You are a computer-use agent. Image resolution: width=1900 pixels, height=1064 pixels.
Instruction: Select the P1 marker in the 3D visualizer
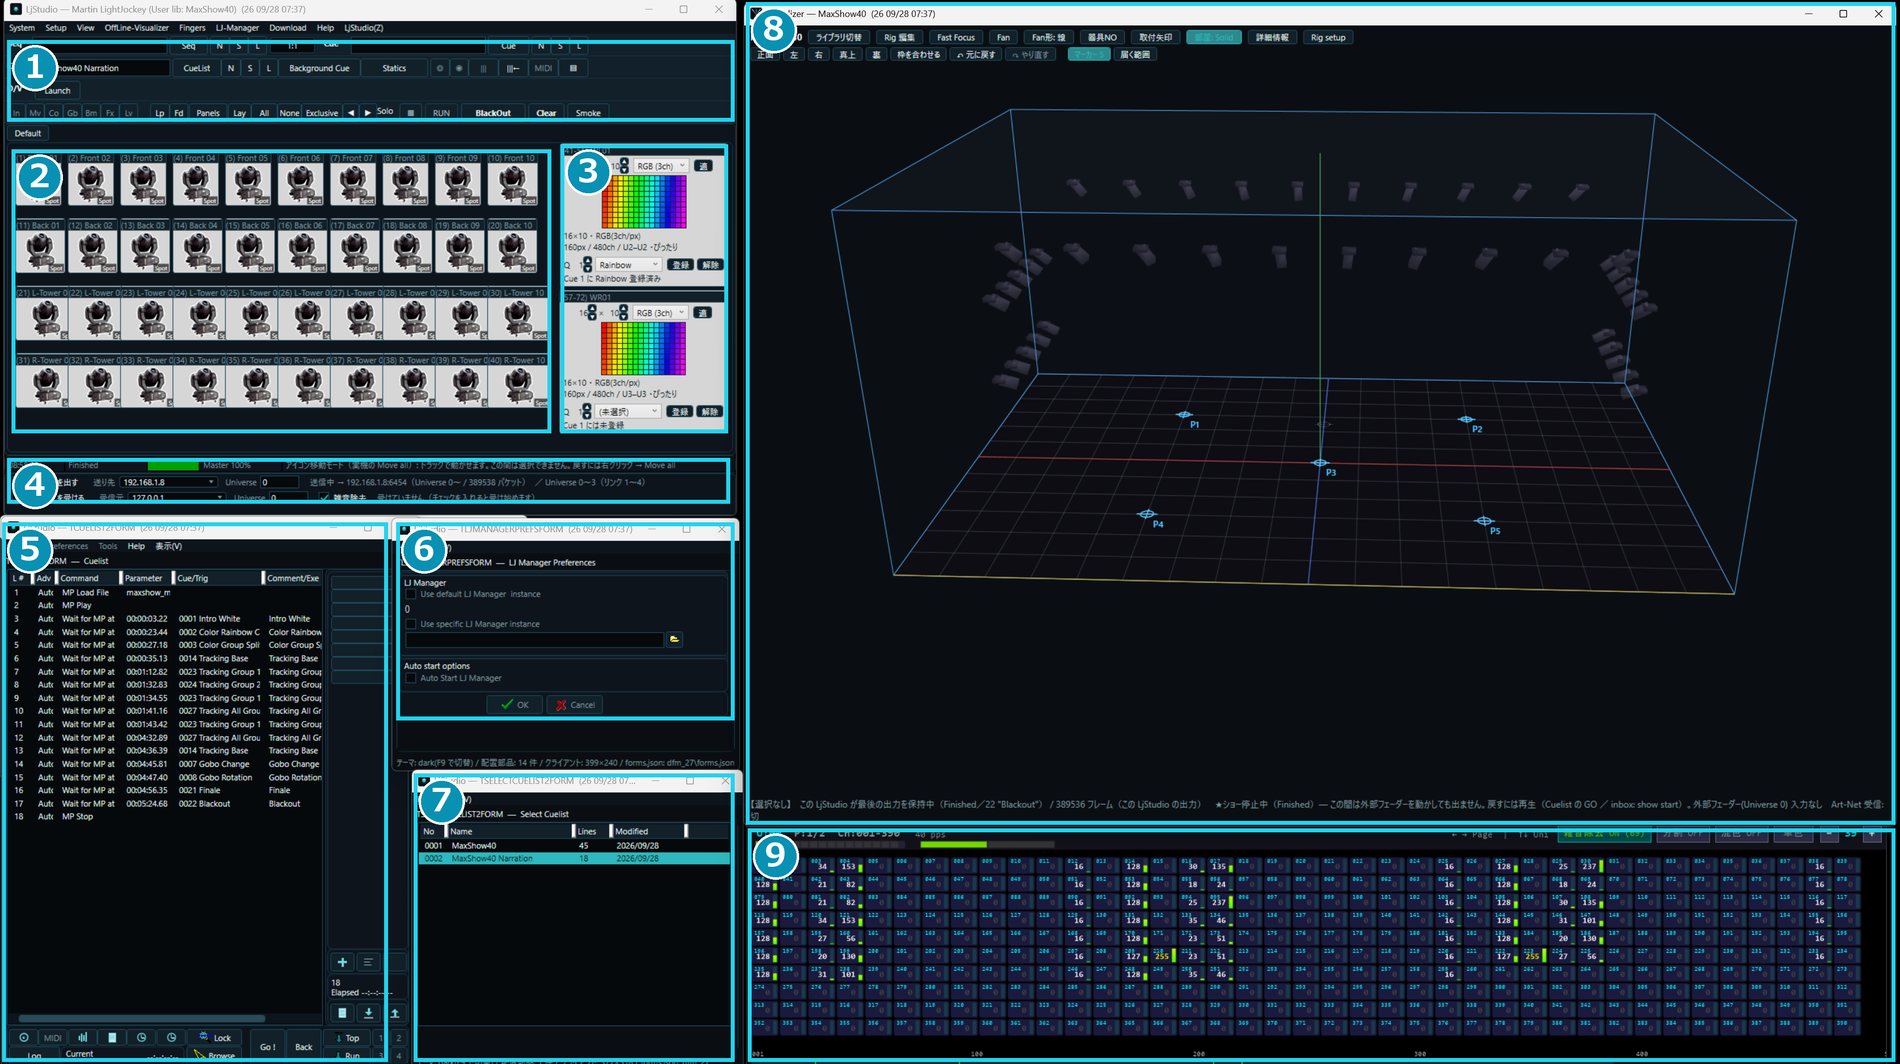coord(1184,414)
